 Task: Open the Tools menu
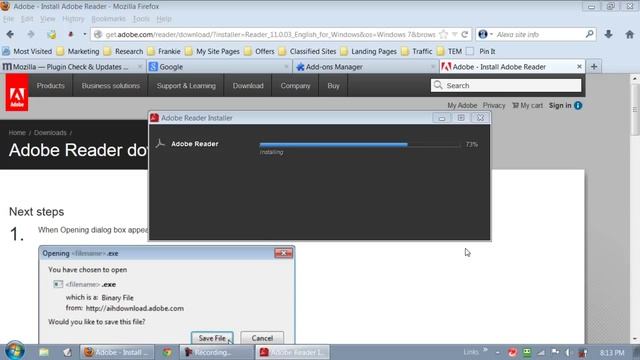pos(141,19)
